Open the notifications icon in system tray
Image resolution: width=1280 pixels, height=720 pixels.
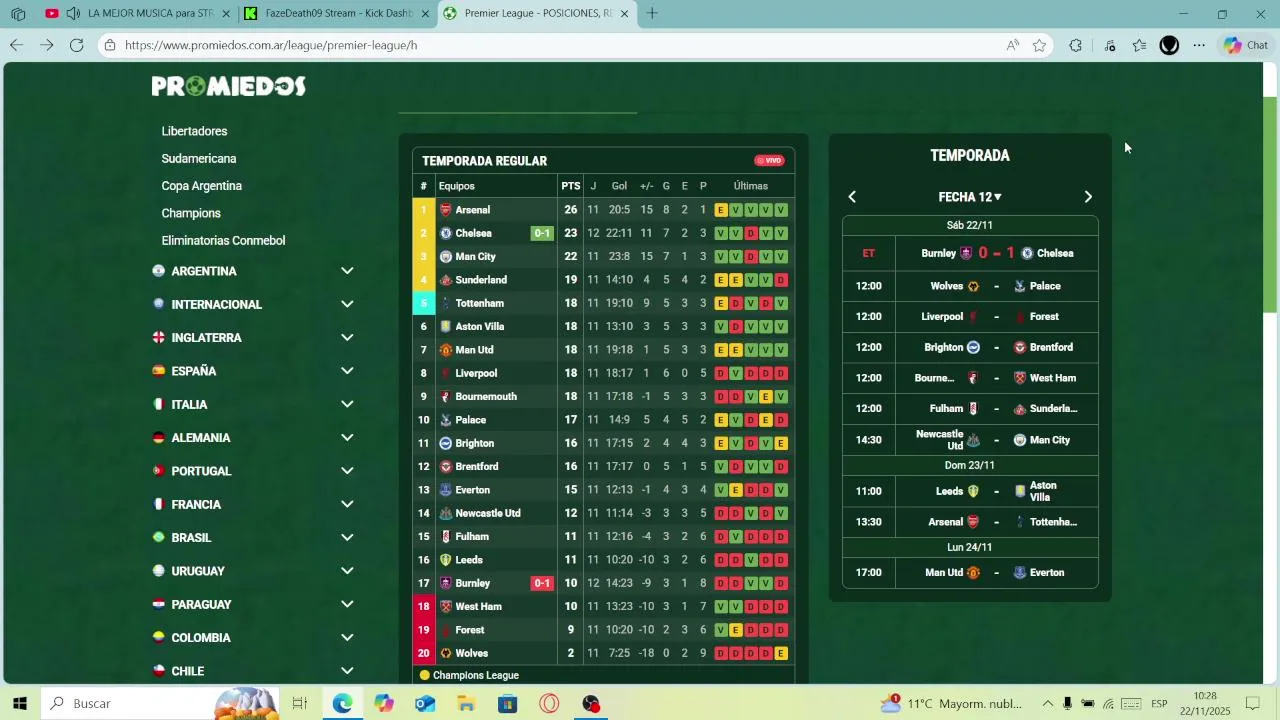tap(1252, 704)
